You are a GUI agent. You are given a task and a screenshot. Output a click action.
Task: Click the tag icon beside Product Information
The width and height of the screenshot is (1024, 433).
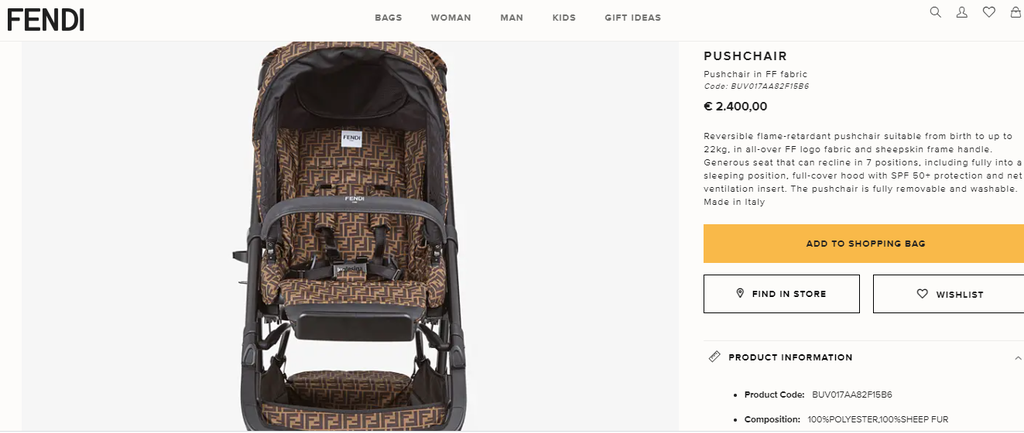click(x=714, y=357)
